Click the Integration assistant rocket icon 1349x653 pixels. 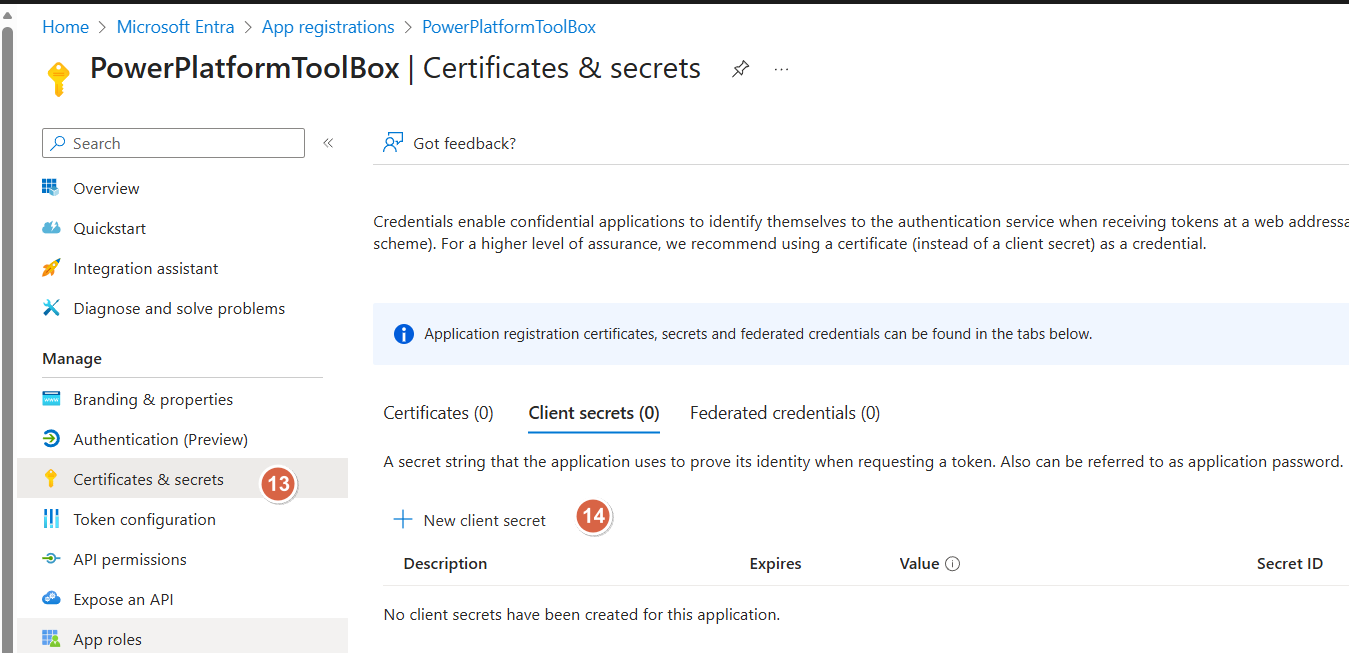(x=52, y=268)
